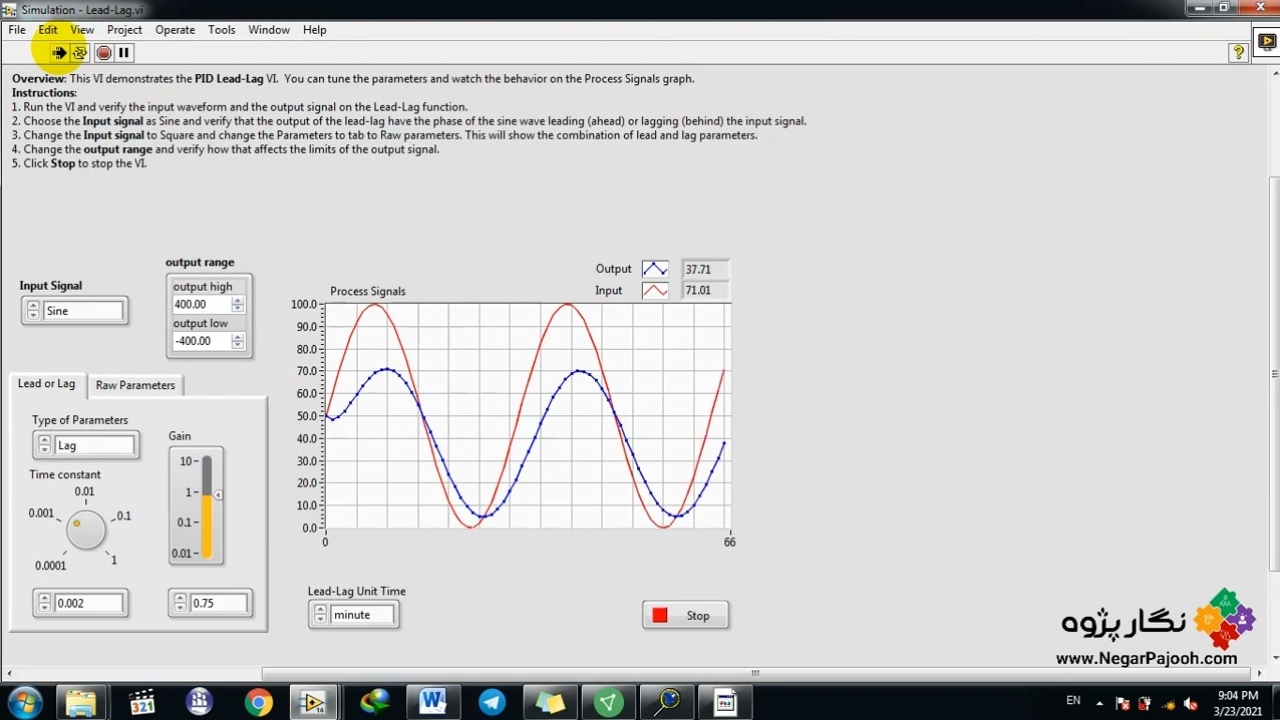Click the output high value stepper
The width and height of the screenshot is (1280, 720).
(237, 305)
